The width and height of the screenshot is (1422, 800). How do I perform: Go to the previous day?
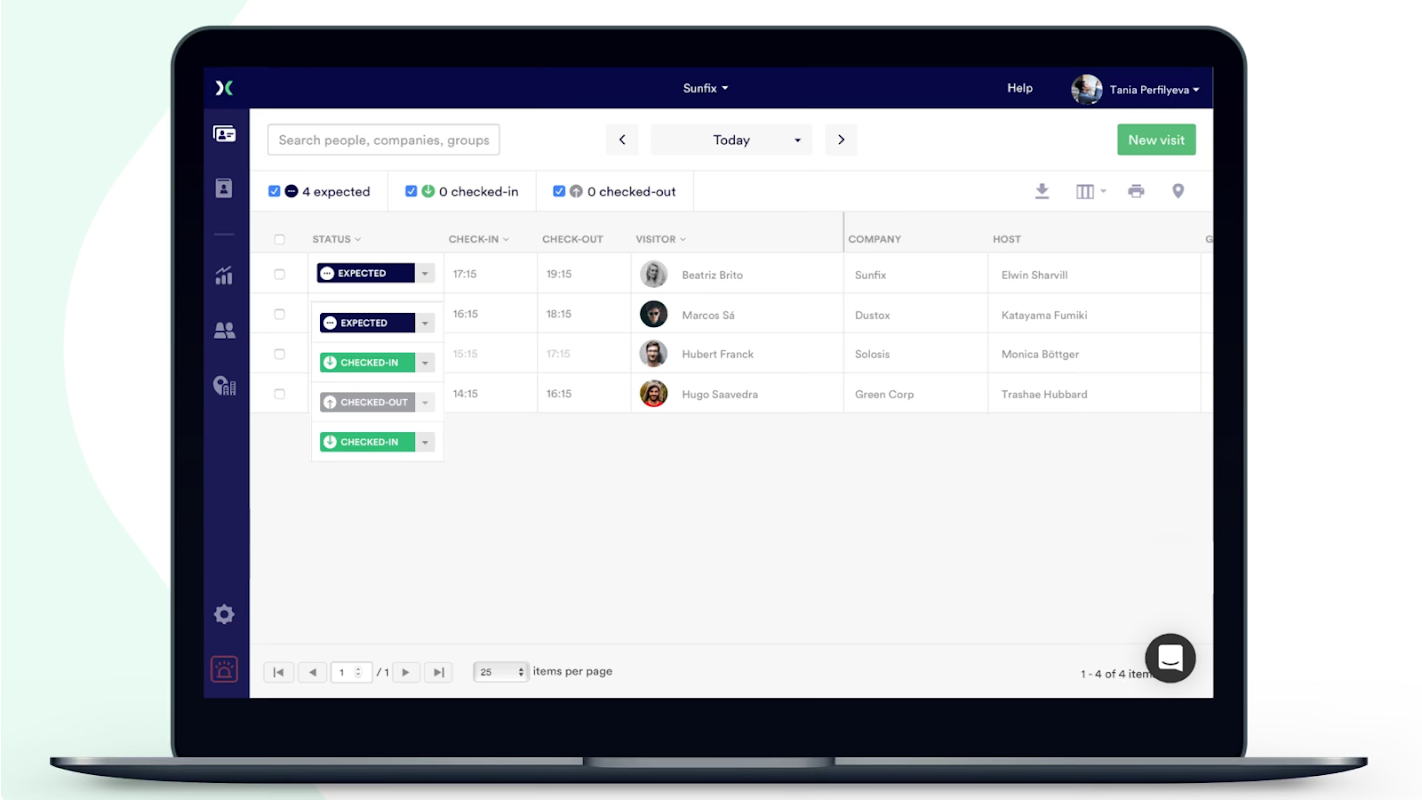pos(622,140)
